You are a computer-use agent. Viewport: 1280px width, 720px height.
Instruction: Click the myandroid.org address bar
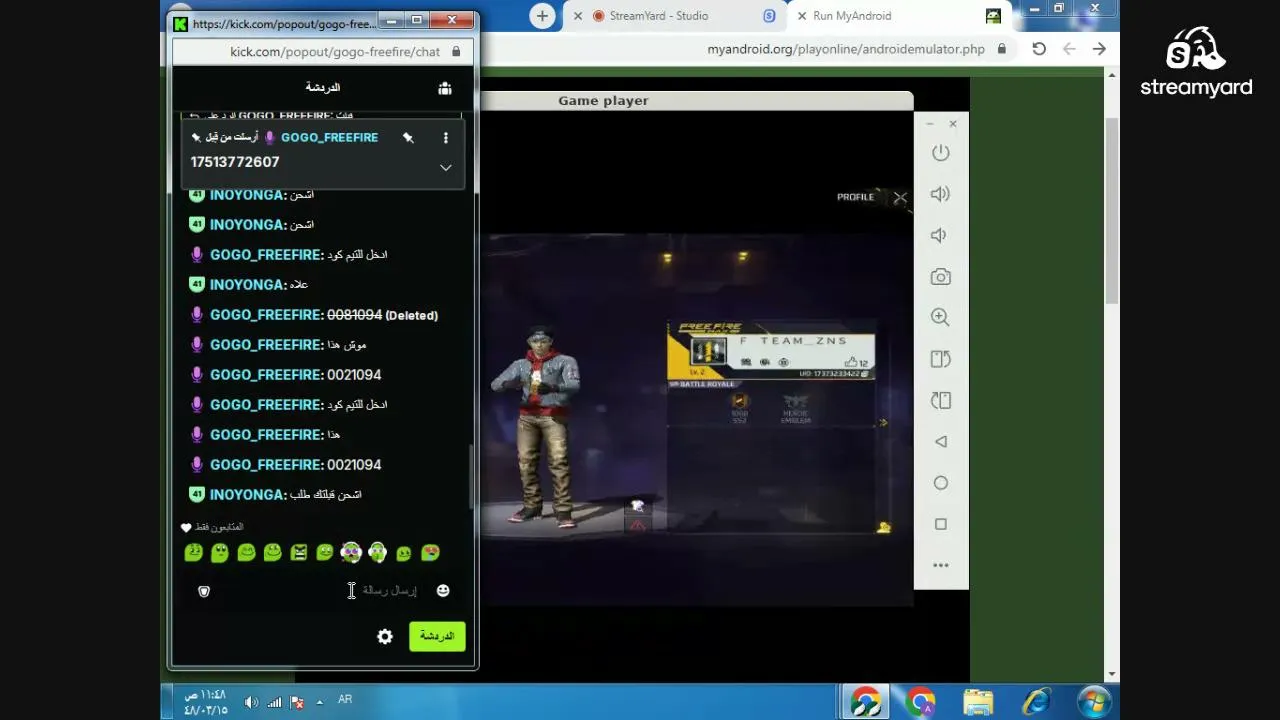[845, 49]
